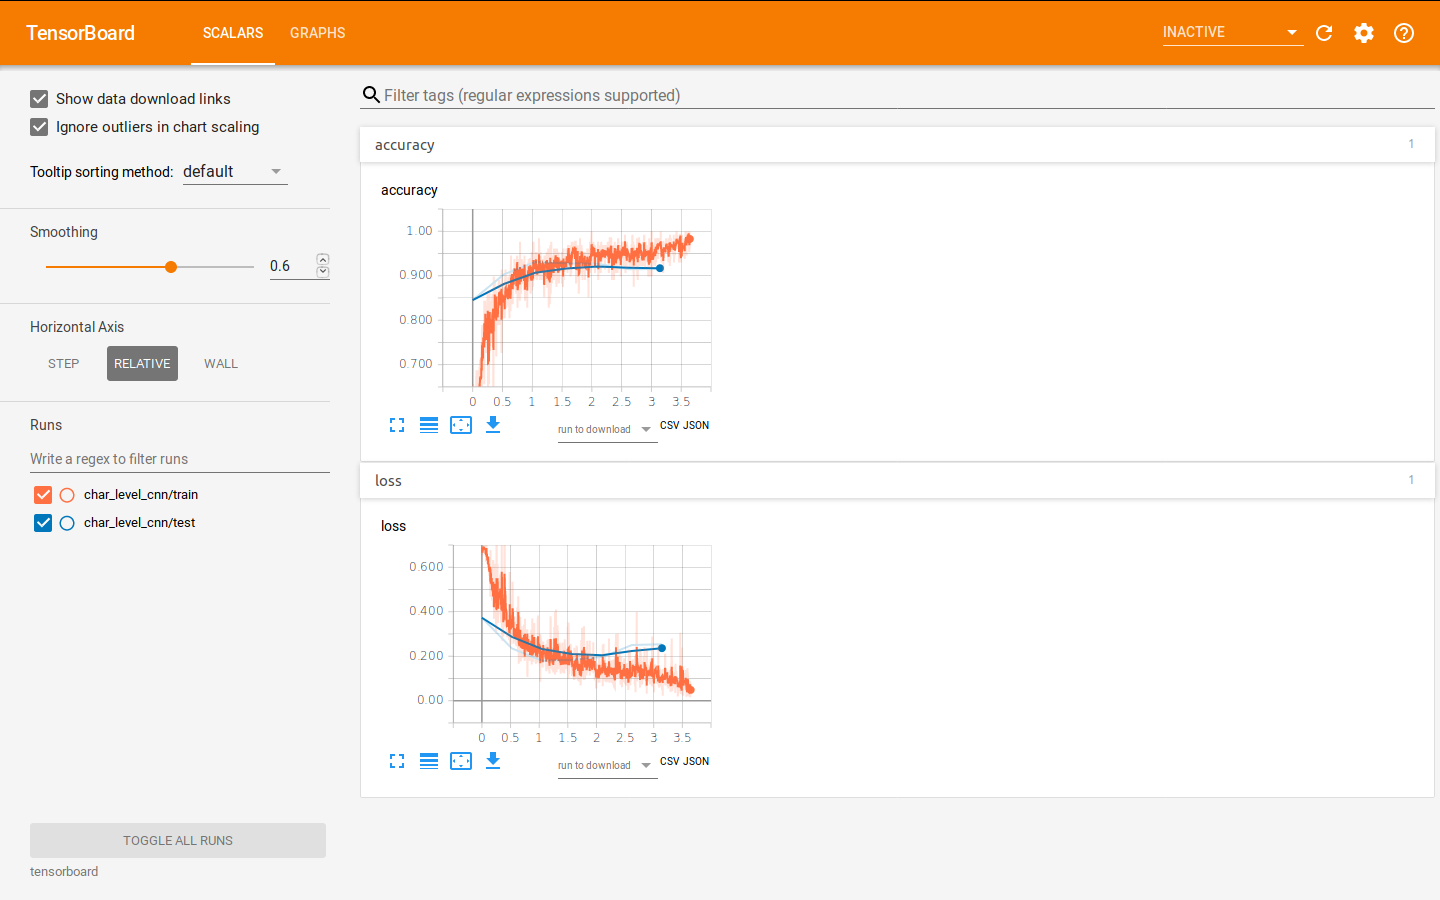Screen dimensions: 1440x900
Task: Click char_level_cnn/test run label
Action: tap(140, 523)
